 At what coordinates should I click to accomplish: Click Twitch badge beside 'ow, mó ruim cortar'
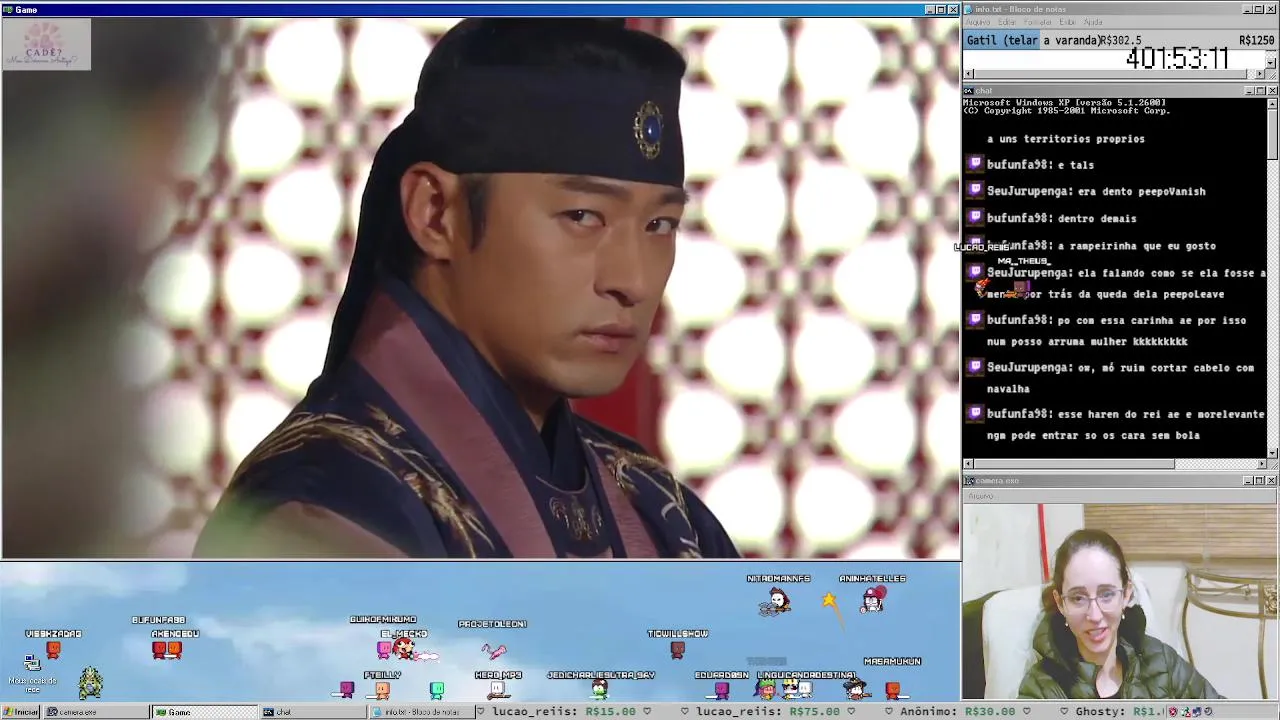[975, 366]
